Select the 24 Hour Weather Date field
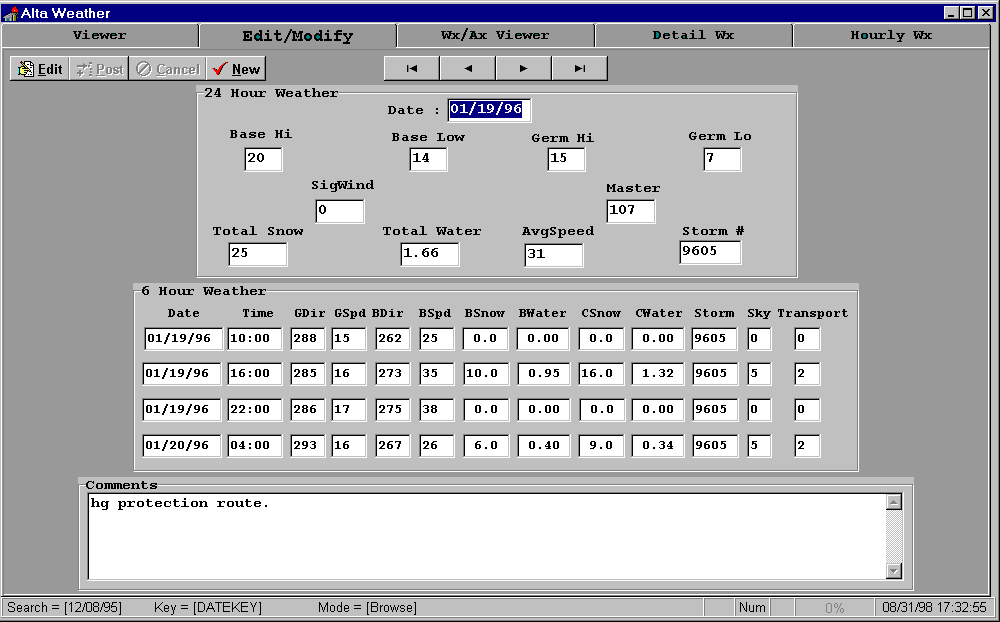The height and width of the screenshot is (622, 1000). click(x=488, y=110)
